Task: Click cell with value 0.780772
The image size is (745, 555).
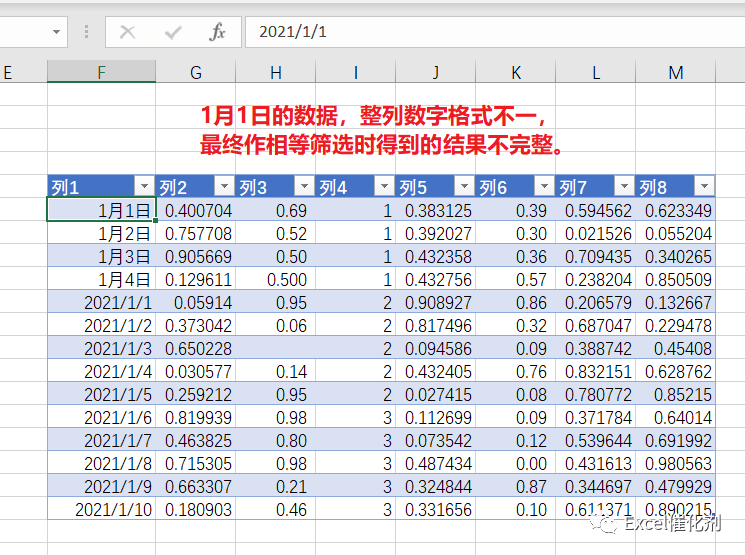Action: [595, 394]
